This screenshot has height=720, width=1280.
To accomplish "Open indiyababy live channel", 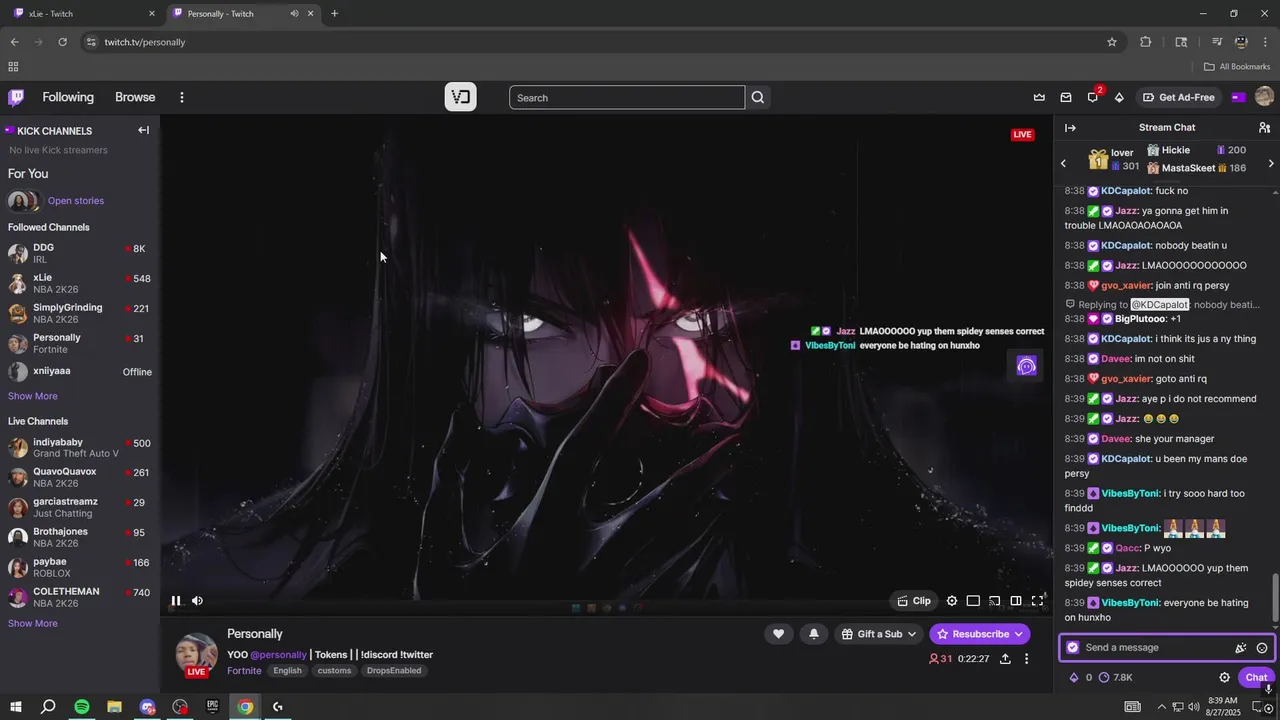I will click(80, 447).
